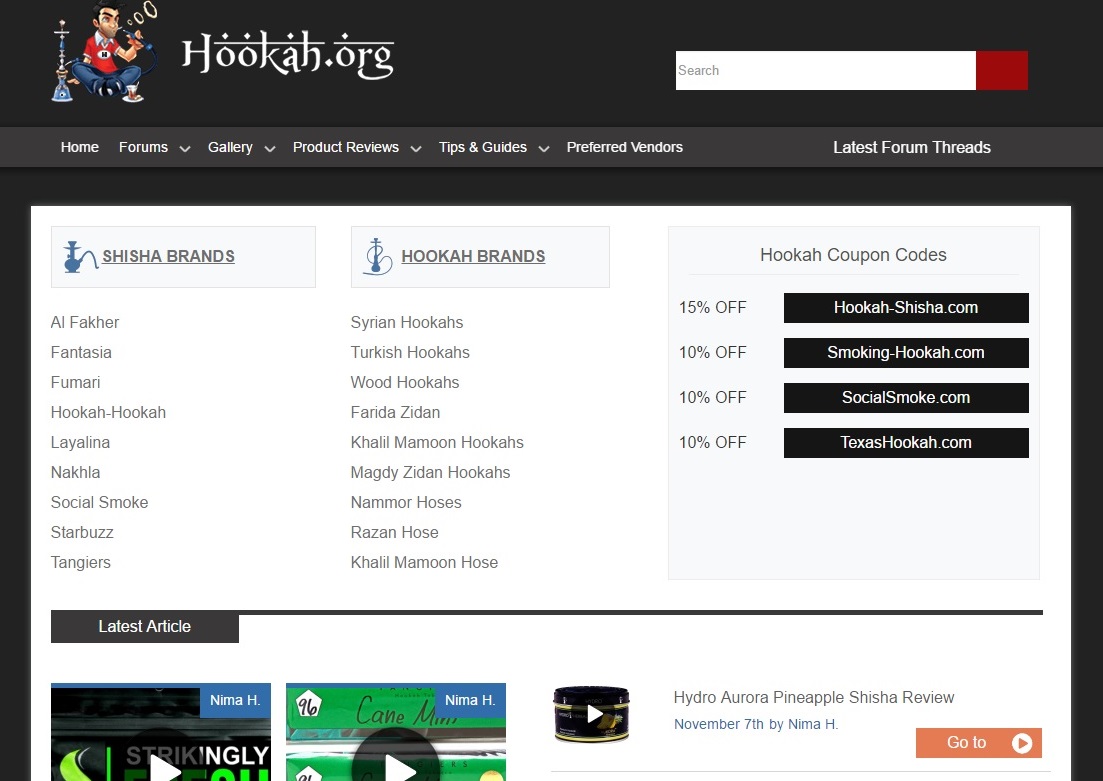This screenshot has width=1103, height=781.
Task: Click the arrow icon in Go to button
Action: coord(1021,743)
